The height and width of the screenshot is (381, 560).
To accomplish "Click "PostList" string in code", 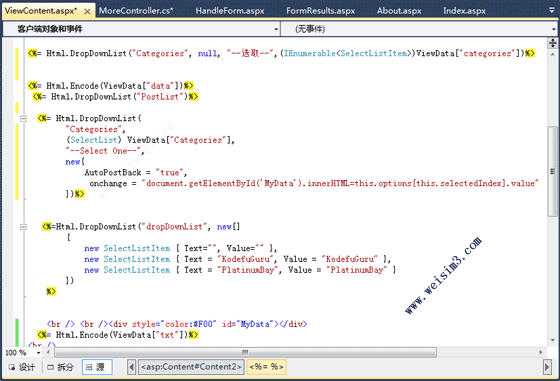I will (x=160, y=97).
